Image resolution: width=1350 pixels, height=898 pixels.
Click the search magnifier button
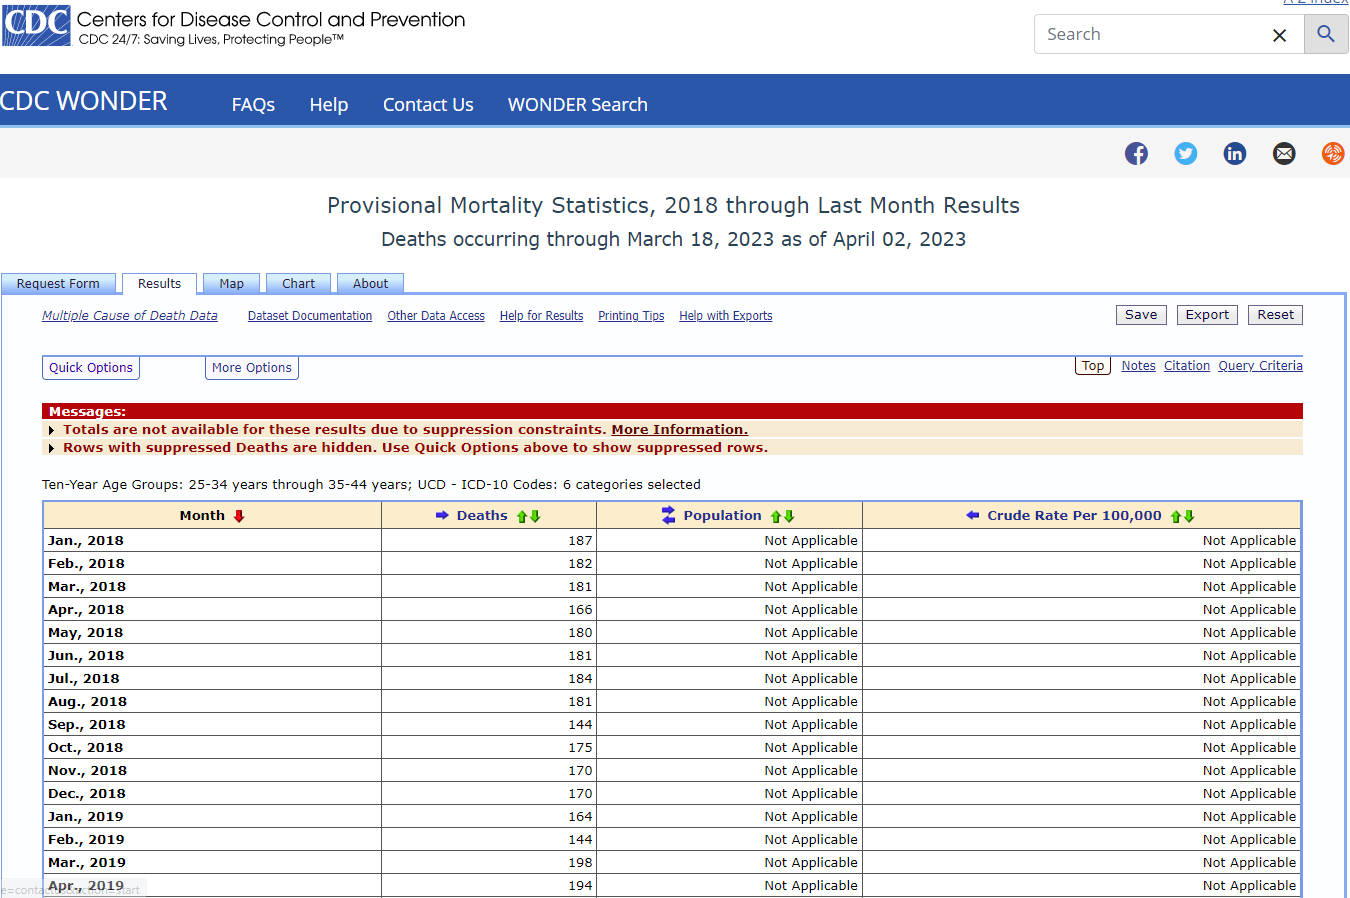1326,34
